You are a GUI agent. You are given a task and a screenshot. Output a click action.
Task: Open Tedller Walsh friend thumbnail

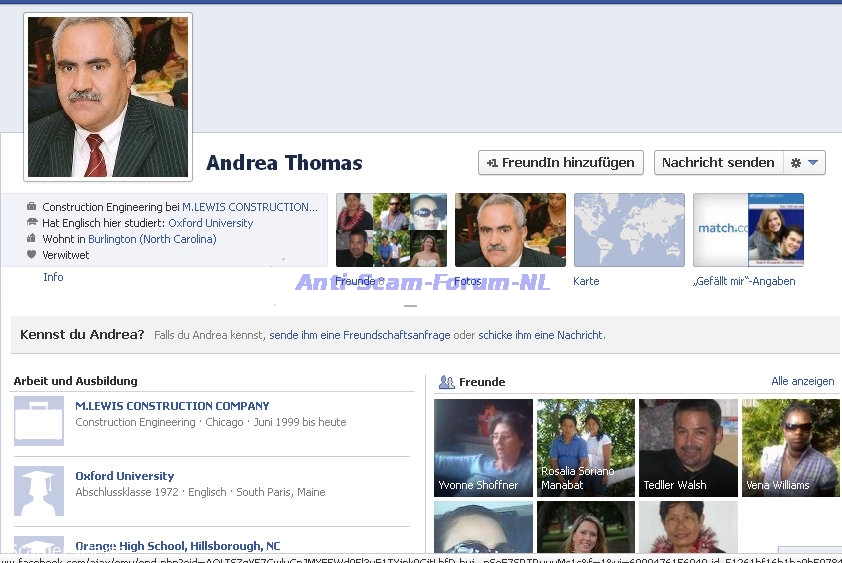click(x=688, y=447)
